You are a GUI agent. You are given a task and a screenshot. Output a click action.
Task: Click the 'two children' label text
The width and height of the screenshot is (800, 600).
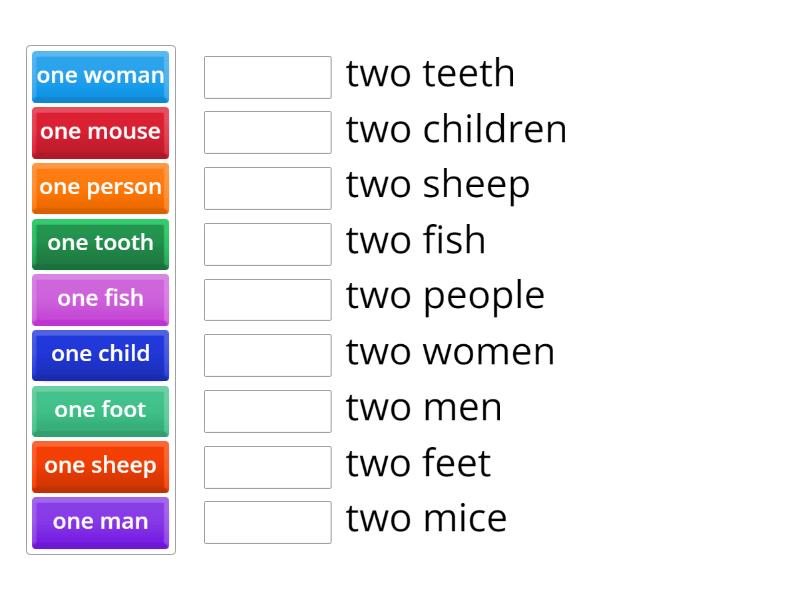click(456, 130)
